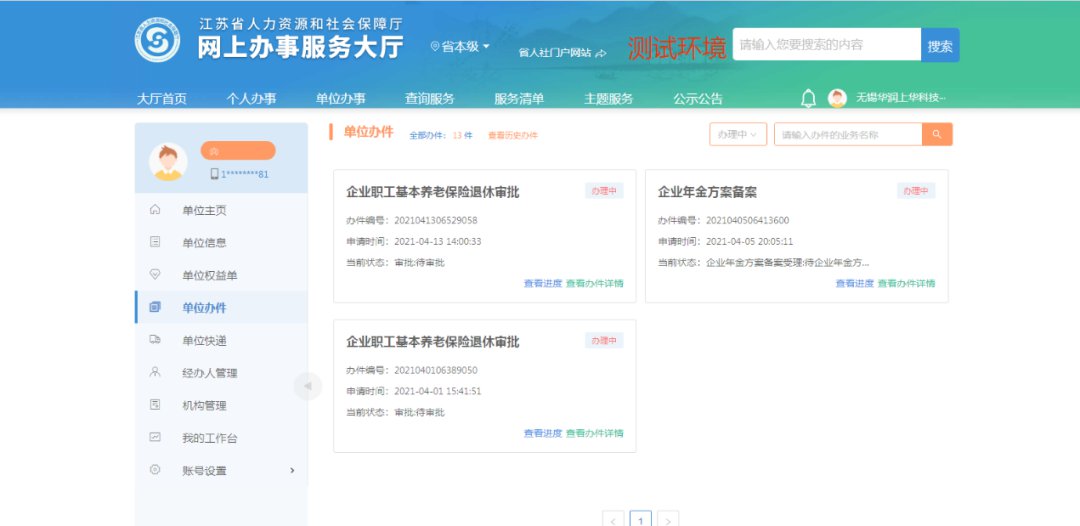1080x526 pixels.
Task: Collapse the sidebar with the arrow handle
Action: point(307,386)
